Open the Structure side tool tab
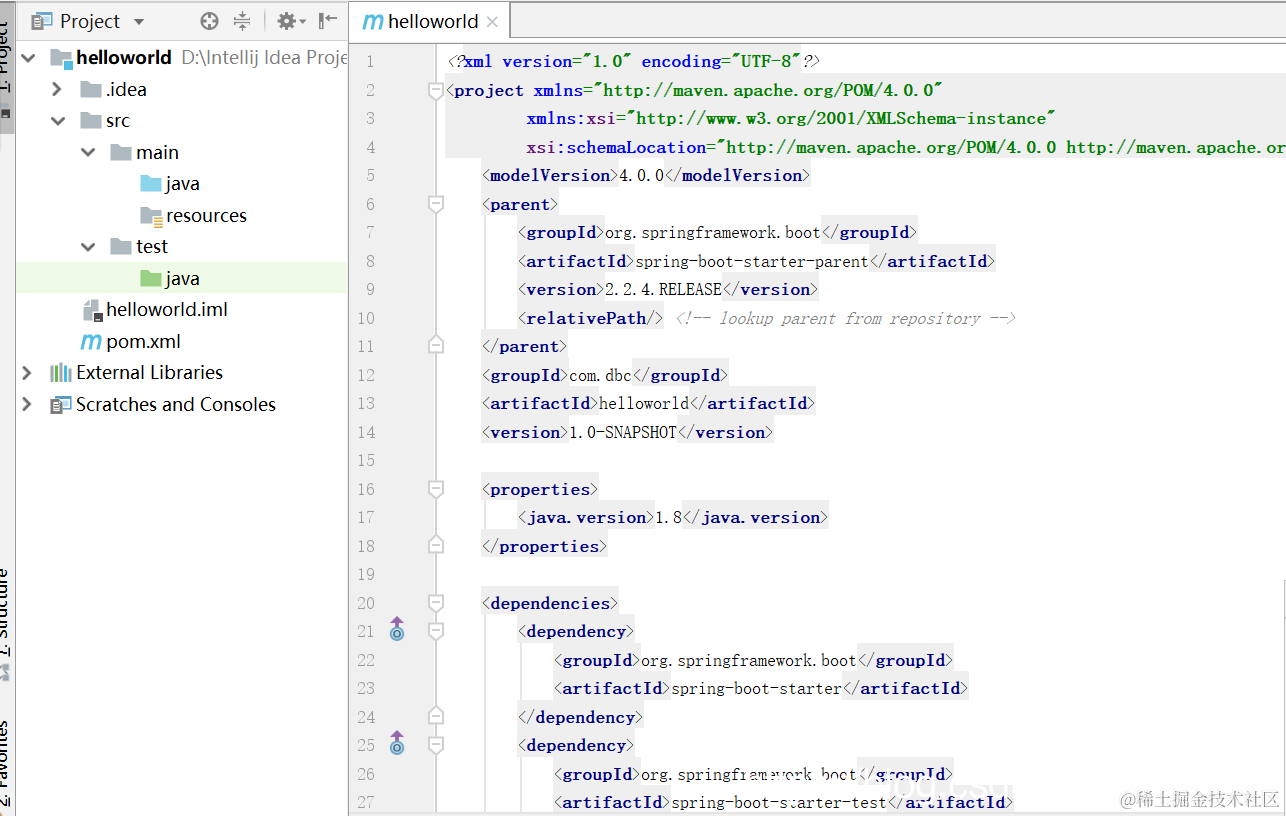This screenshot has width=1286, height=816. pyautogui.click(x=5, y=625)
